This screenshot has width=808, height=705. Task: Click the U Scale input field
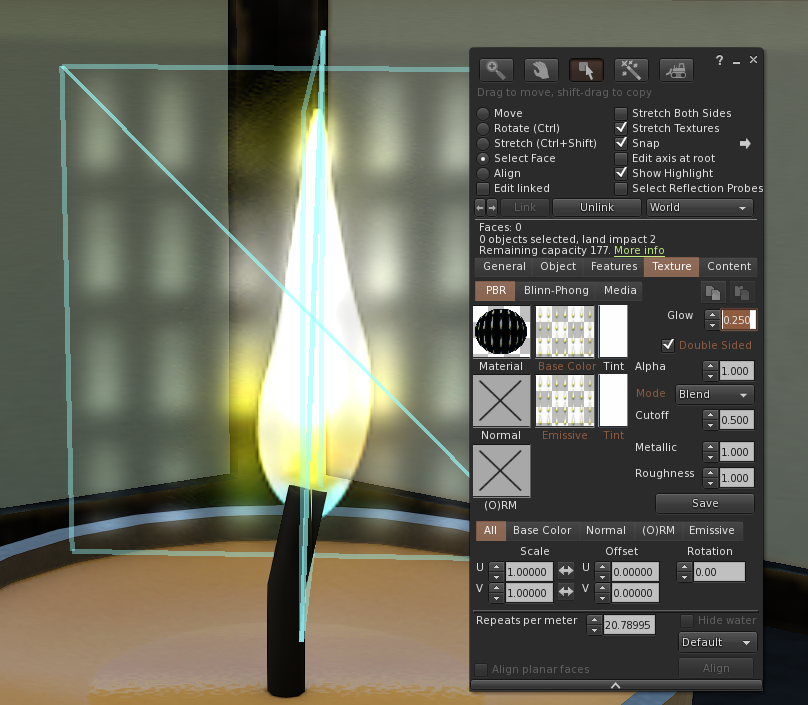pos(529,572)
